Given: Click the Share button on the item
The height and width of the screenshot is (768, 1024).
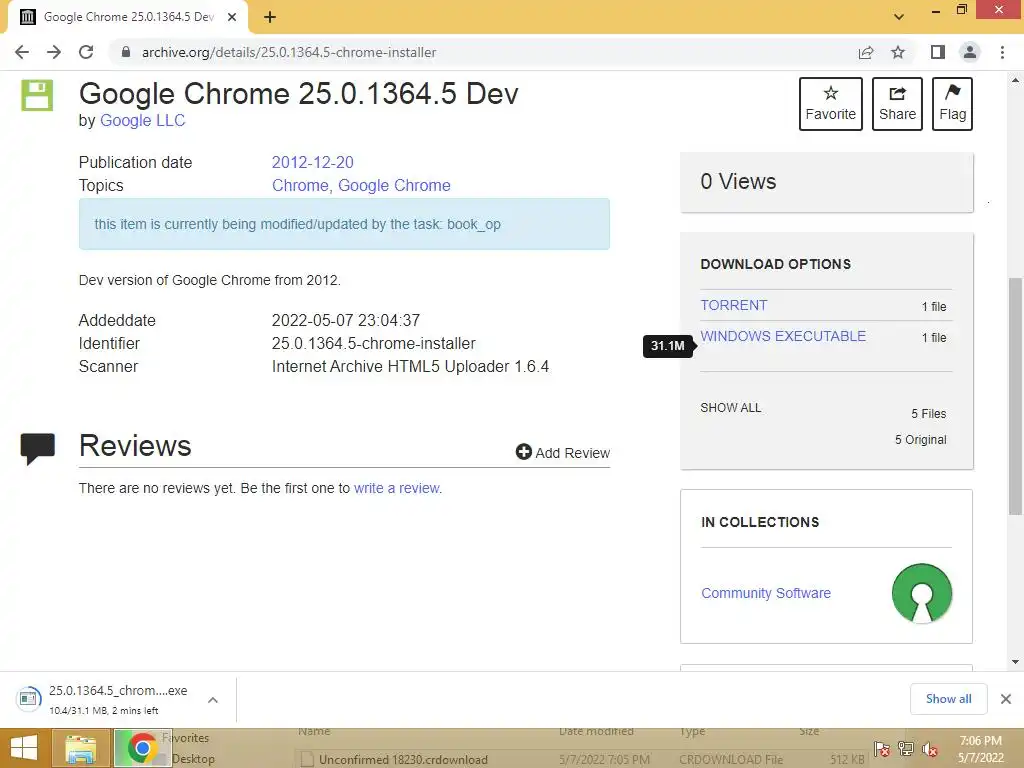Looking at the screenshot, I should pos(897,104).
